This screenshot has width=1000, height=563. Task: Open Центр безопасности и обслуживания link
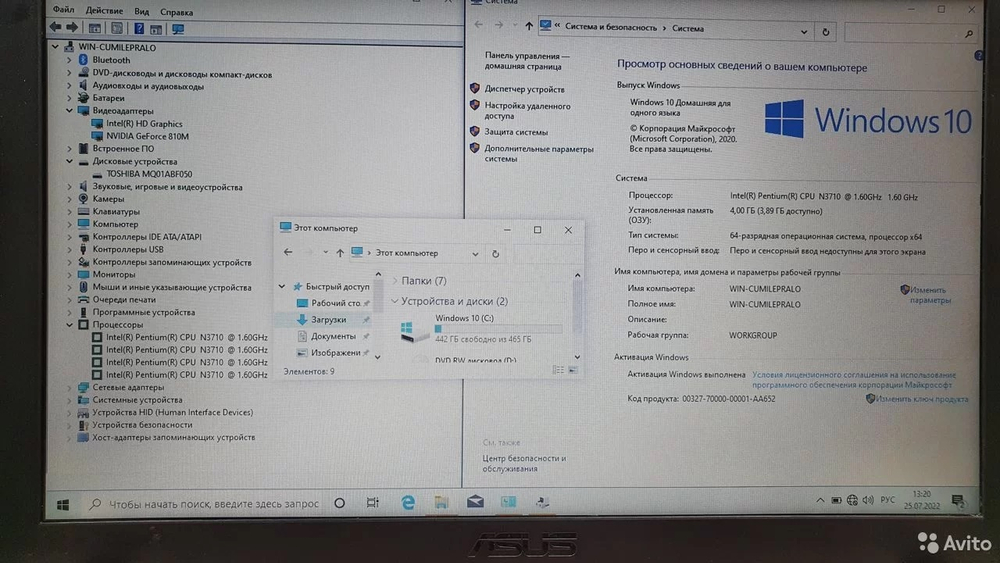pos(524,464)
